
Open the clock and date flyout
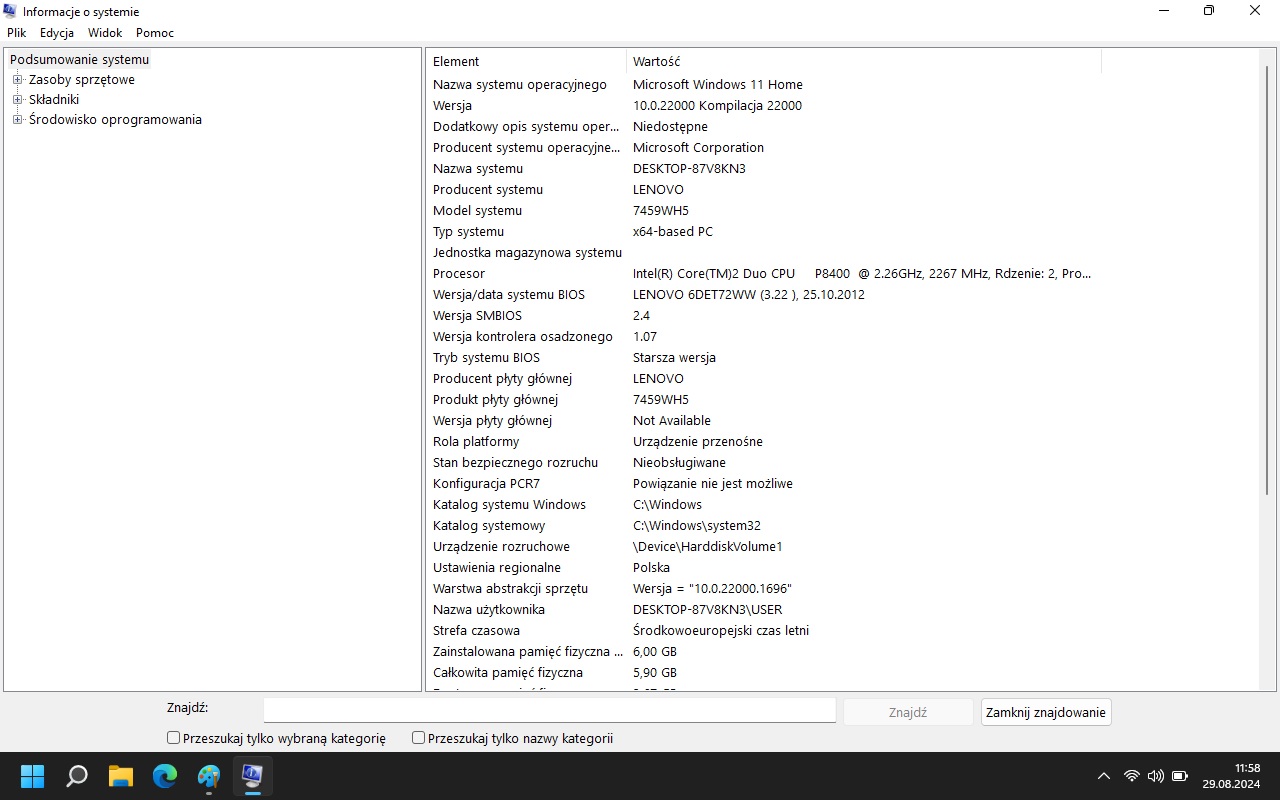(1231, 775)
